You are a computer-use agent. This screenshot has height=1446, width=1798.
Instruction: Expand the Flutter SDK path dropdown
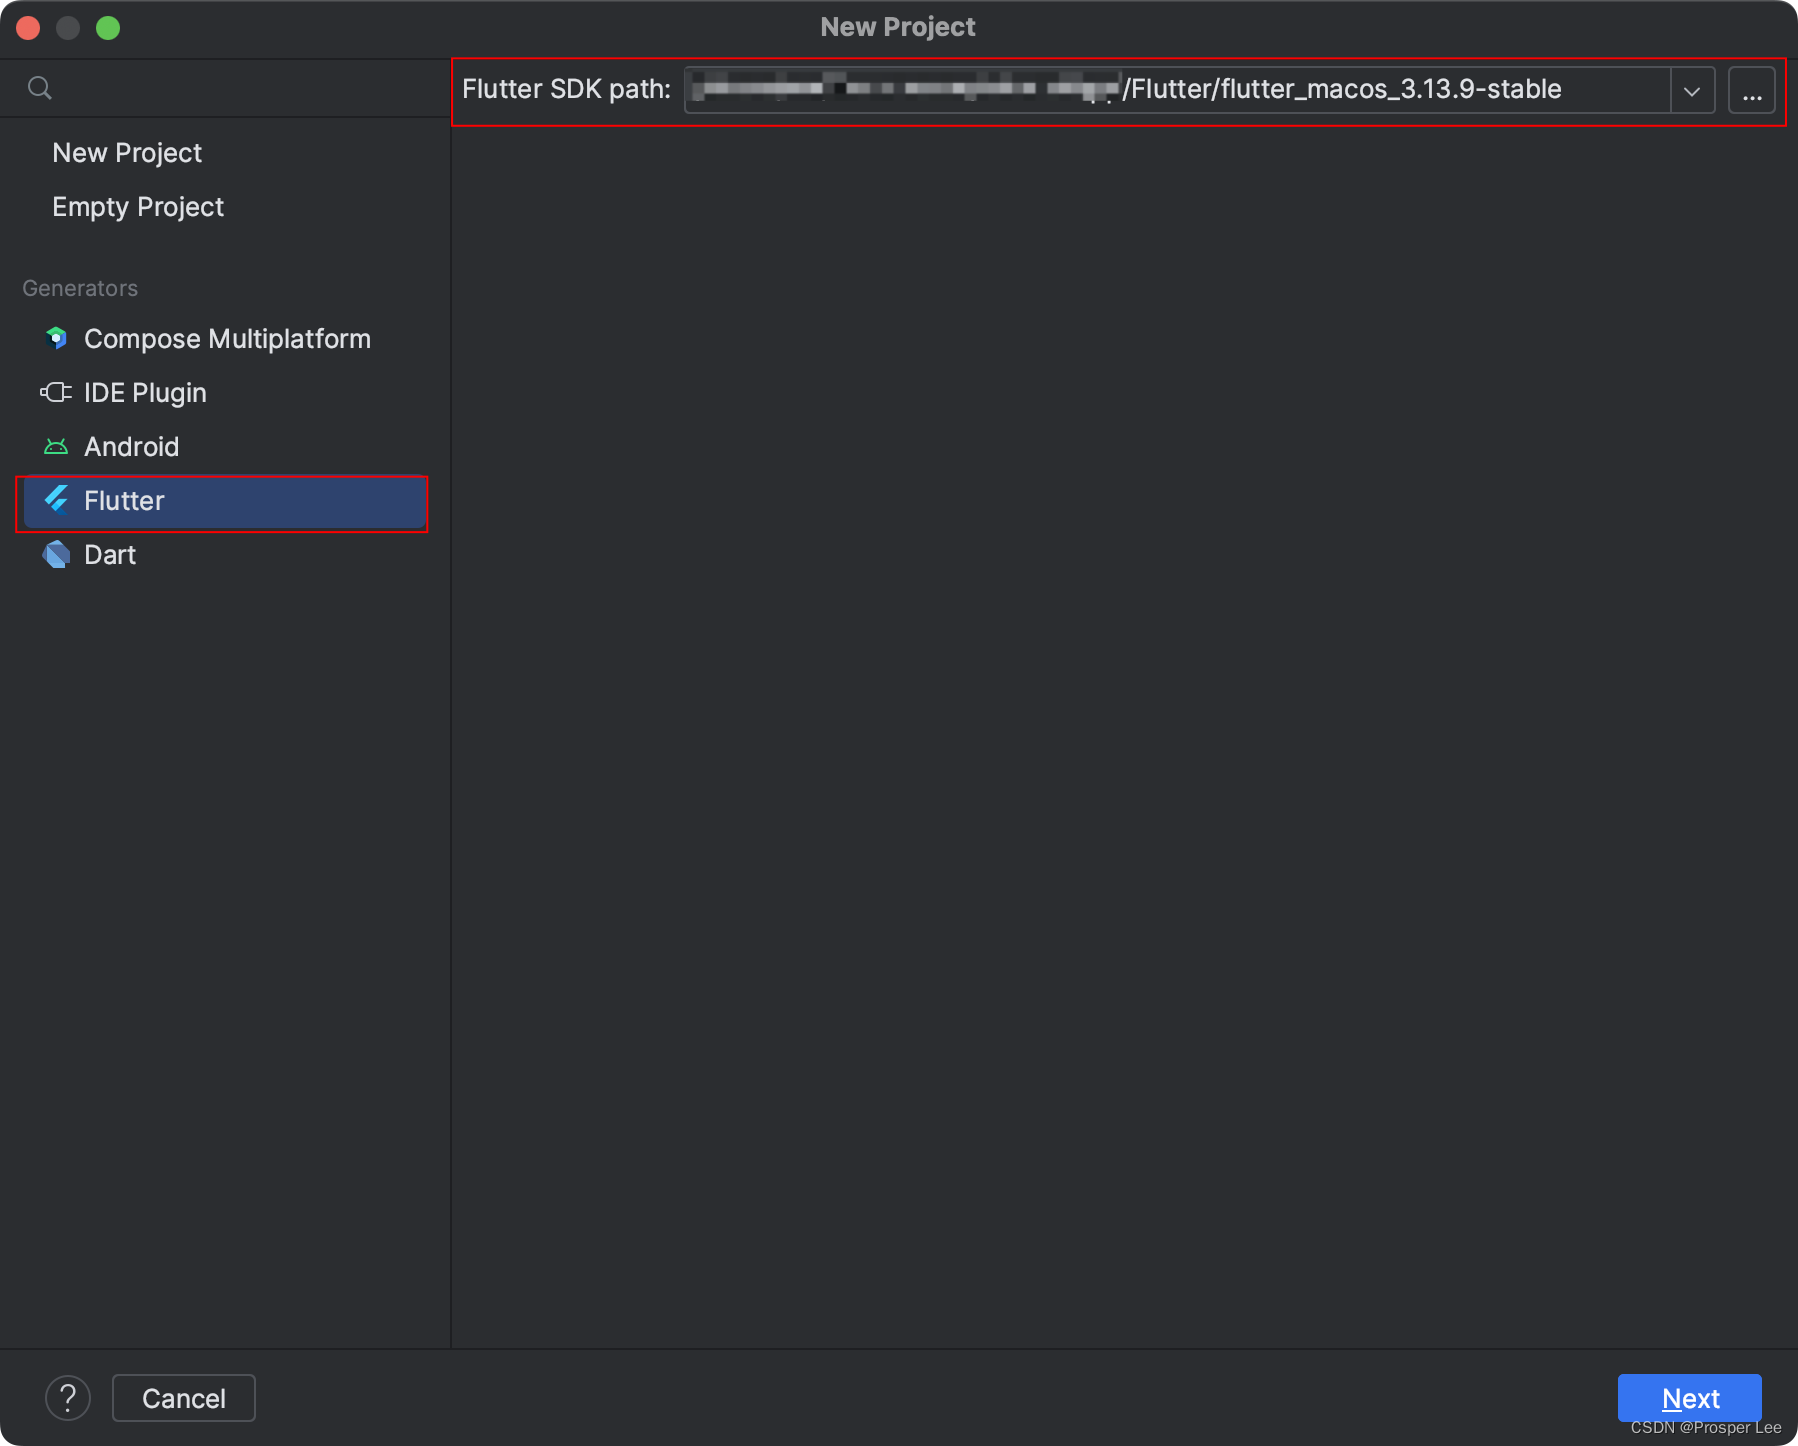tap(1692, 90)
